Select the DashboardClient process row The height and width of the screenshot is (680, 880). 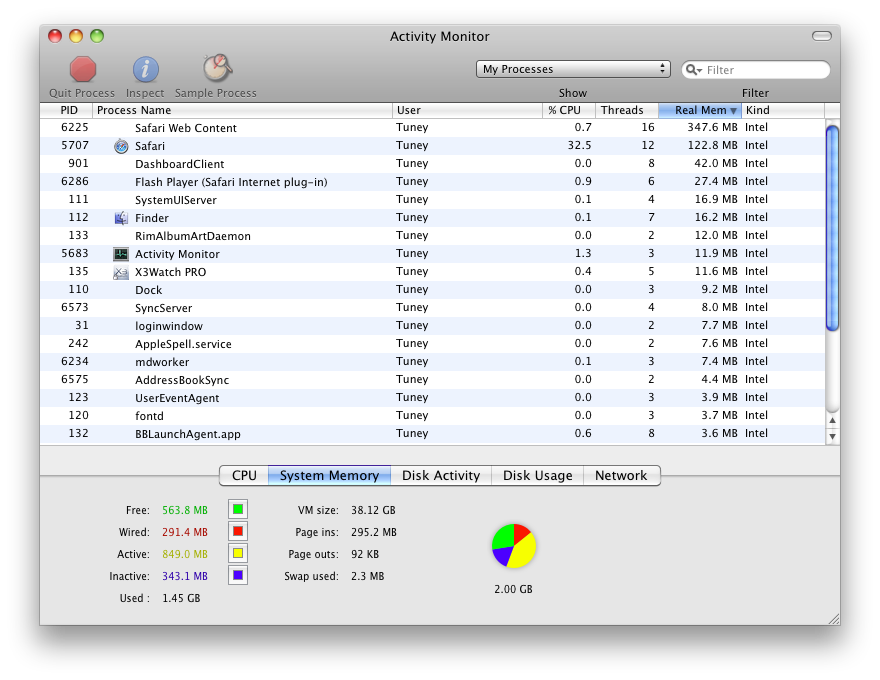[432, 164]
